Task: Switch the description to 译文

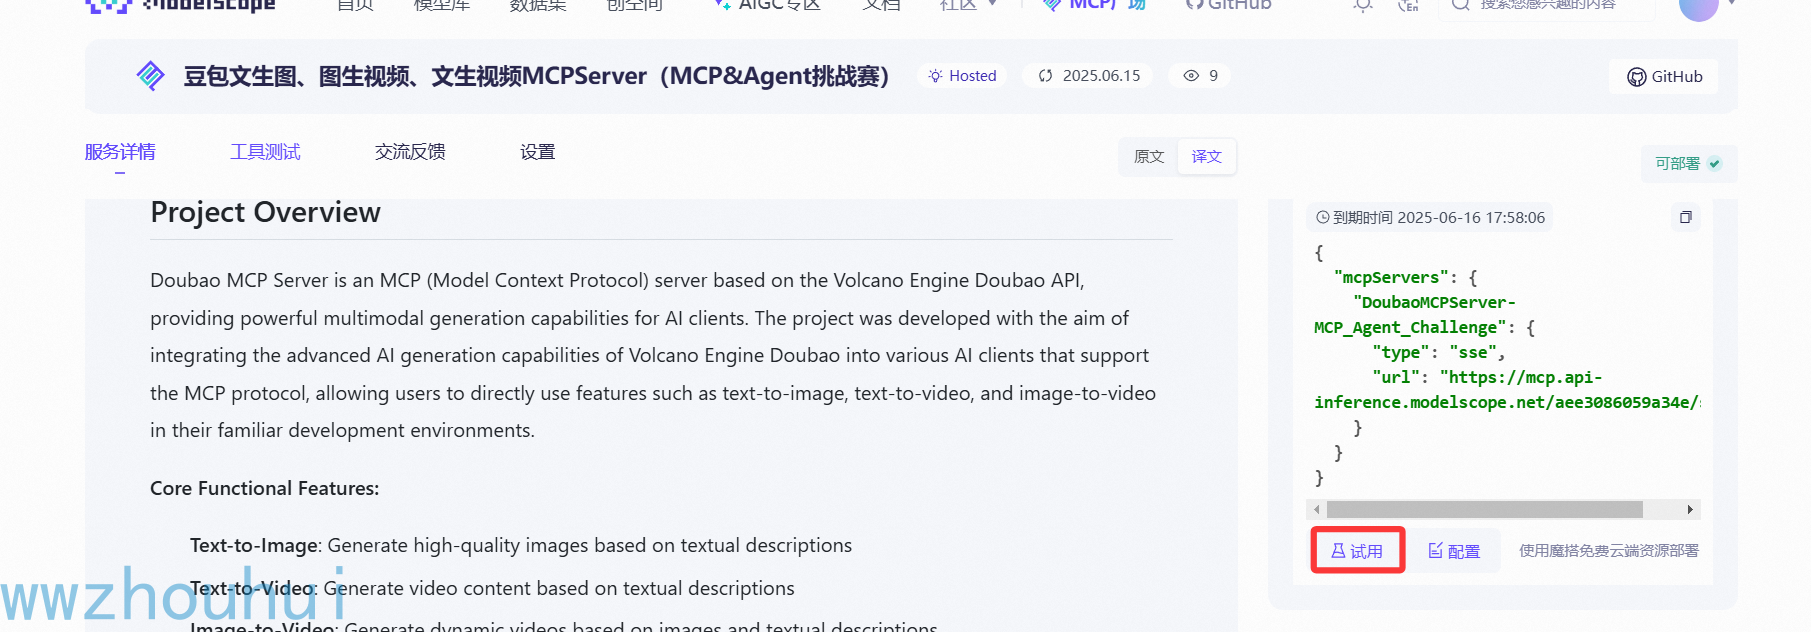Action: pyautogui.click(x=1206, y=157)
